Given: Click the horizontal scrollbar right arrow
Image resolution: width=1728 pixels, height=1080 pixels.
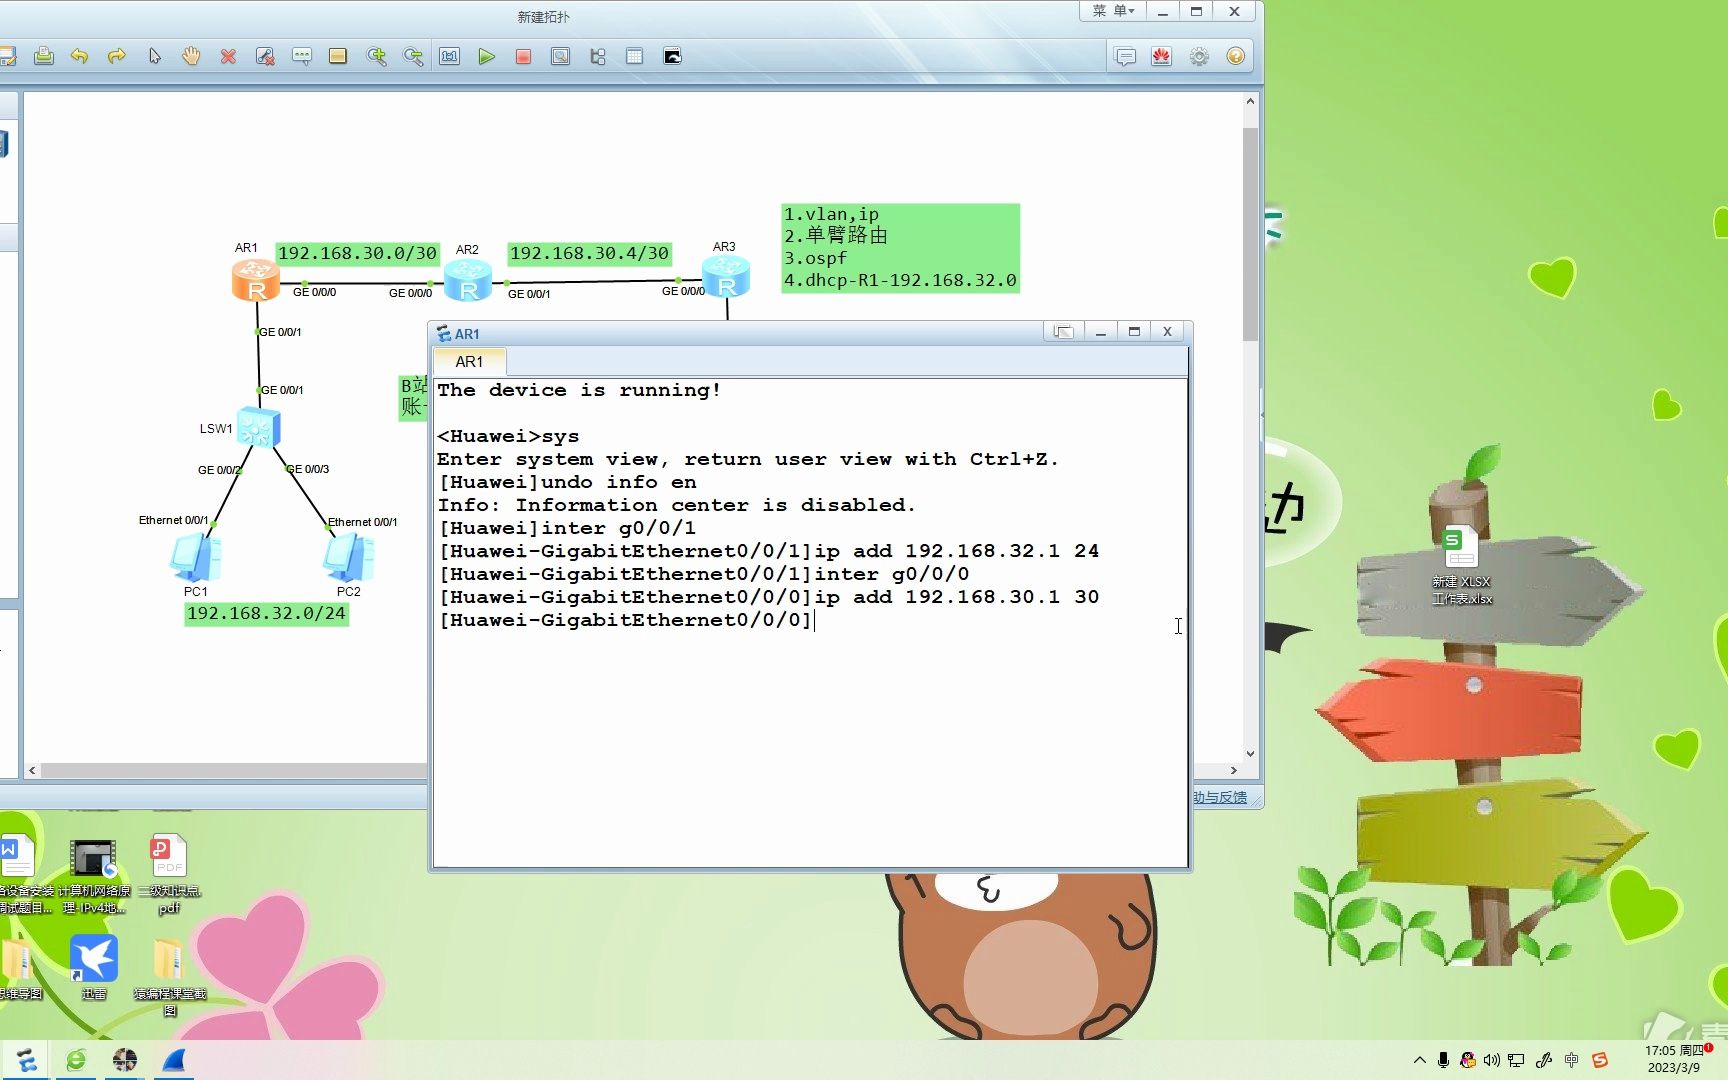Looking at the screenshot, I should pos(1233,770).
